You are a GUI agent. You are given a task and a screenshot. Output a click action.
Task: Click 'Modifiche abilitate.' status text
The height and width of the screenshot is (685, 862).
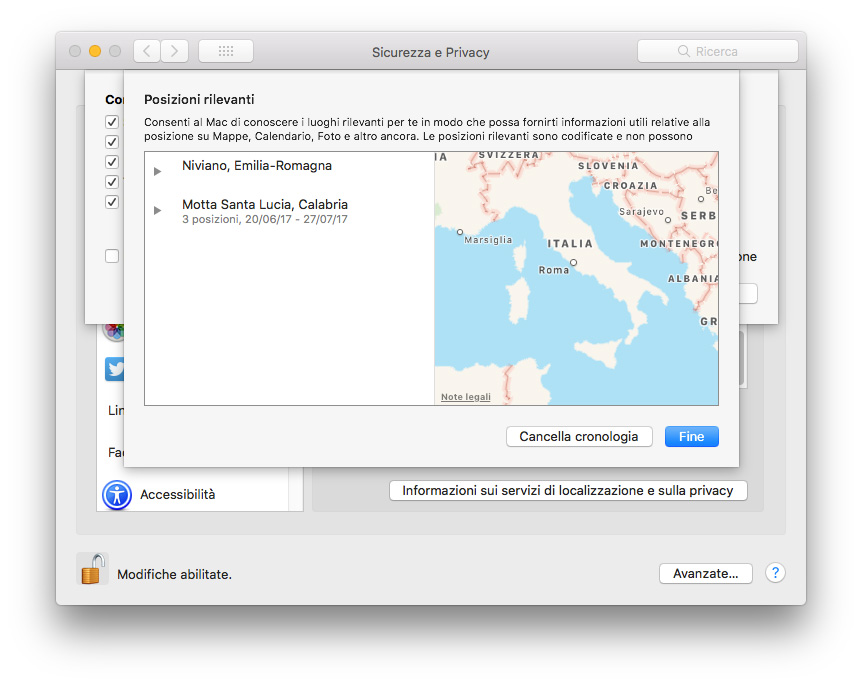174,574
